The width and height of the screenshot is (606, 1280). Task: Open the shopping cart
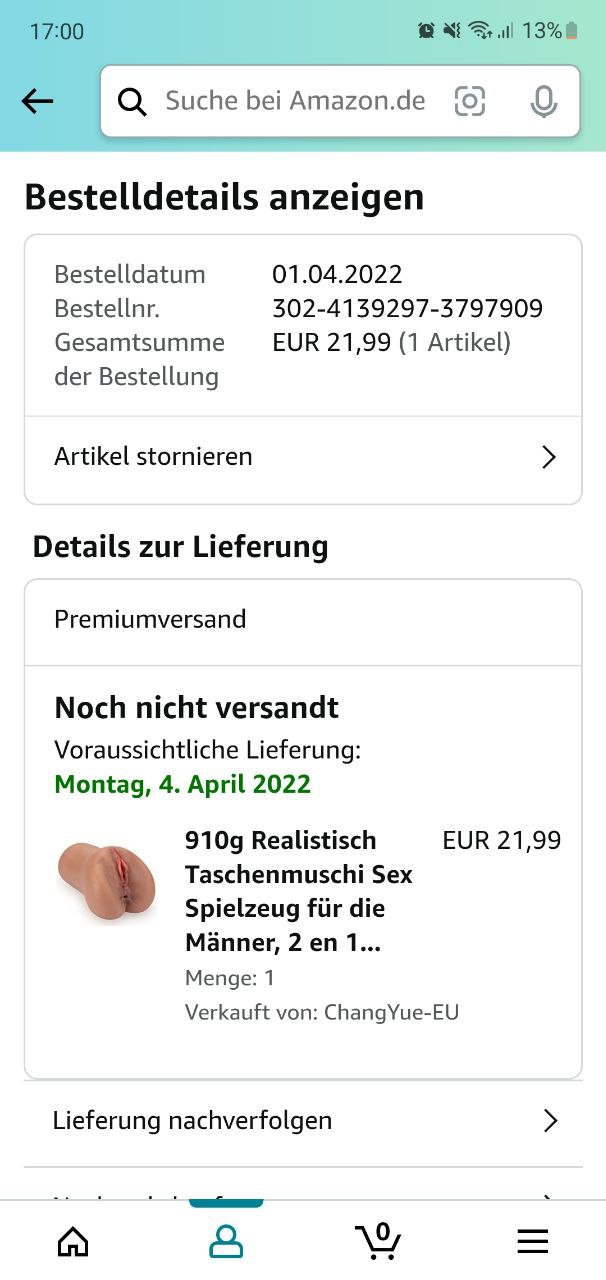pos(379,1241)
